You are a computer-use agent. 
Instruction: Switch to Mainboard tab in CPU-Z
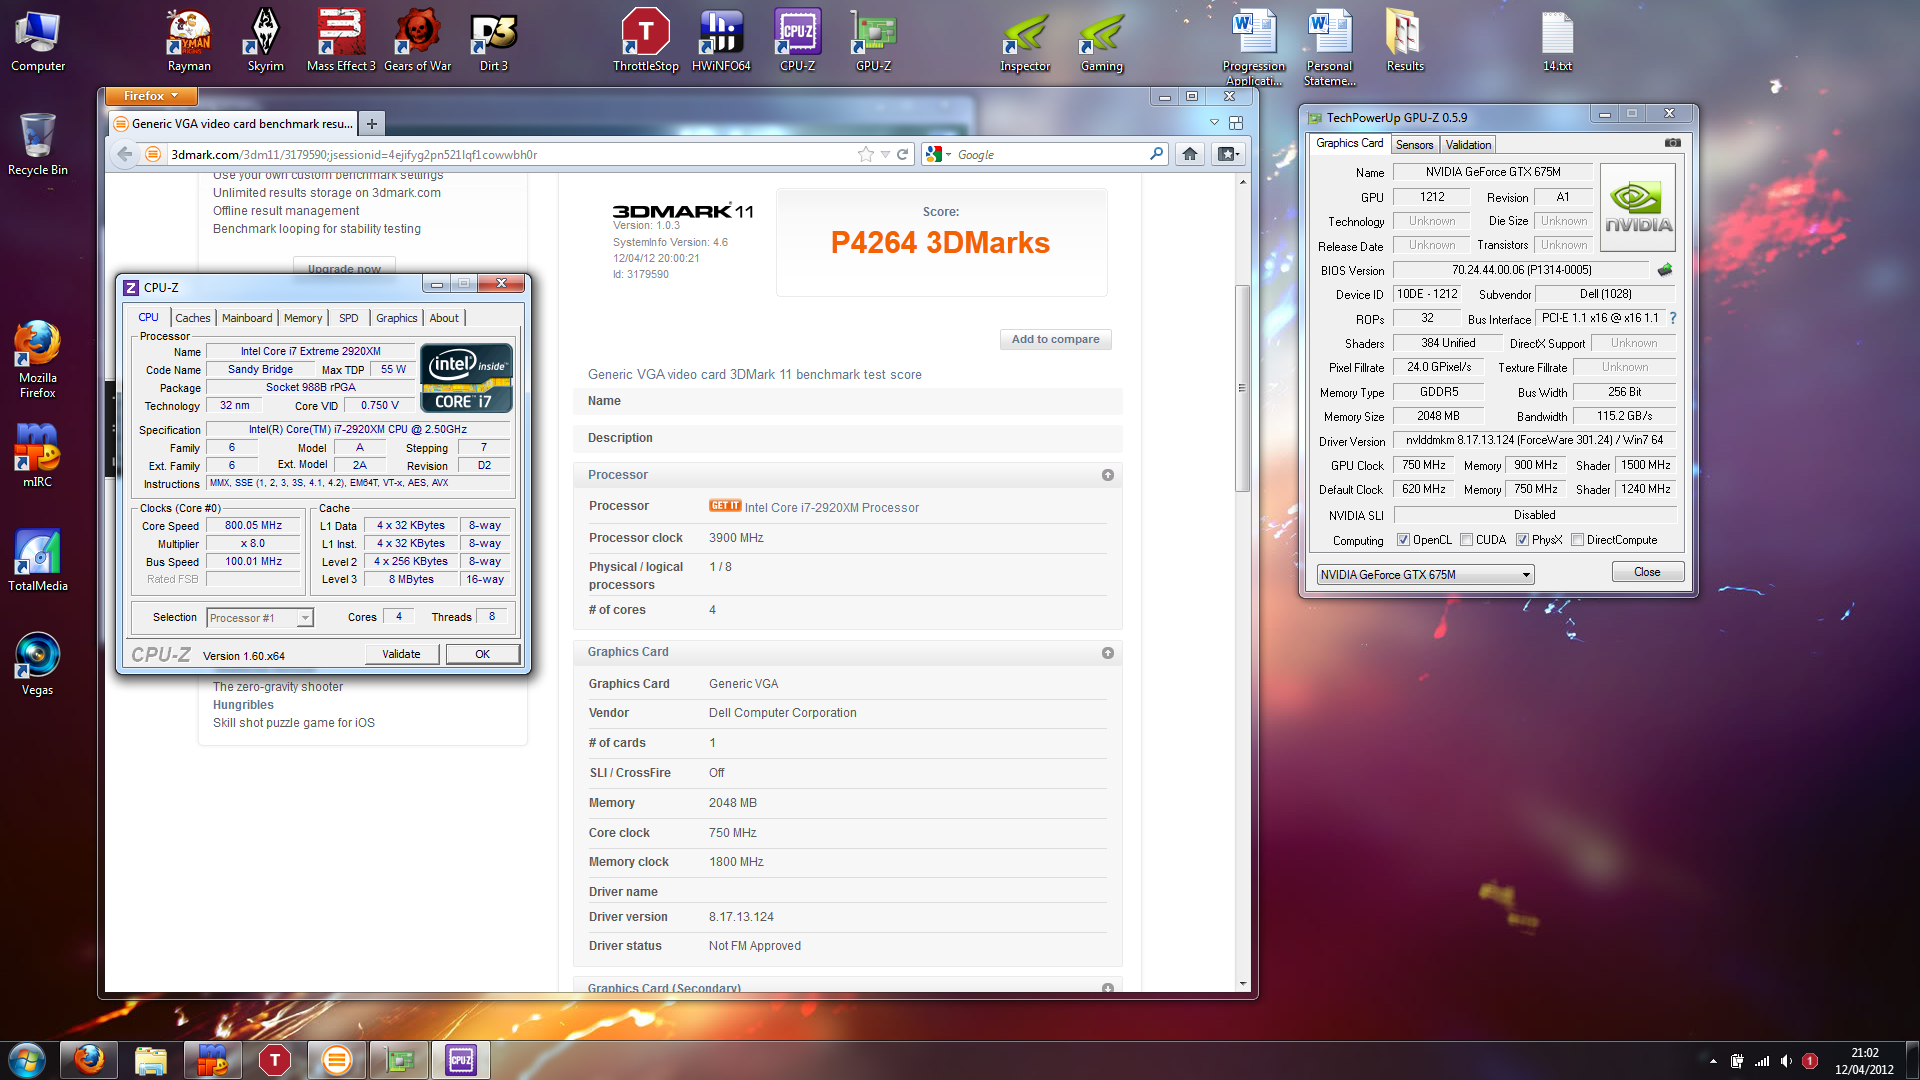coord(247,318)
